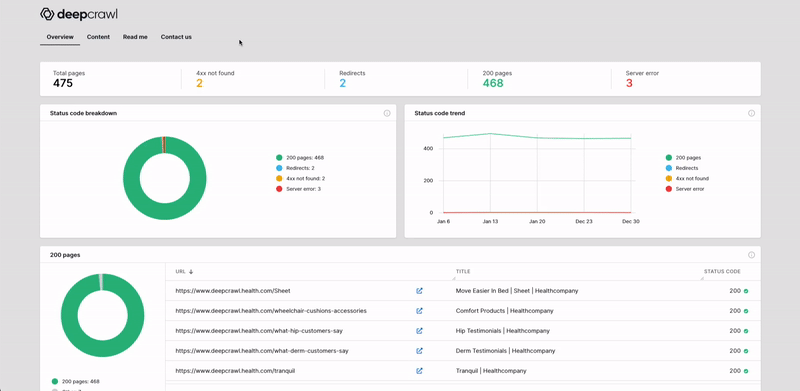This screenshot has width=800, height=391.
Task: Click sort arrow beside URL column header
Action: click(x=191, y=272)
